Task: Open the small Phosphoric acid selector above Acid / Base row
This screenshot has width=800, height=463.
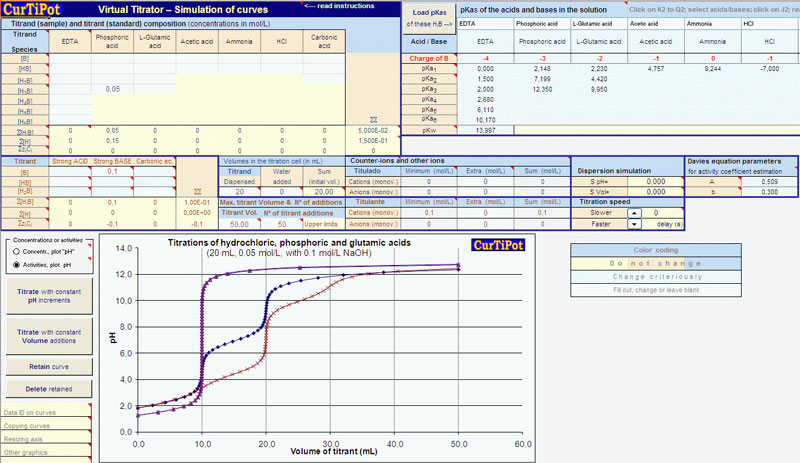Action: (x=542, y=23)
